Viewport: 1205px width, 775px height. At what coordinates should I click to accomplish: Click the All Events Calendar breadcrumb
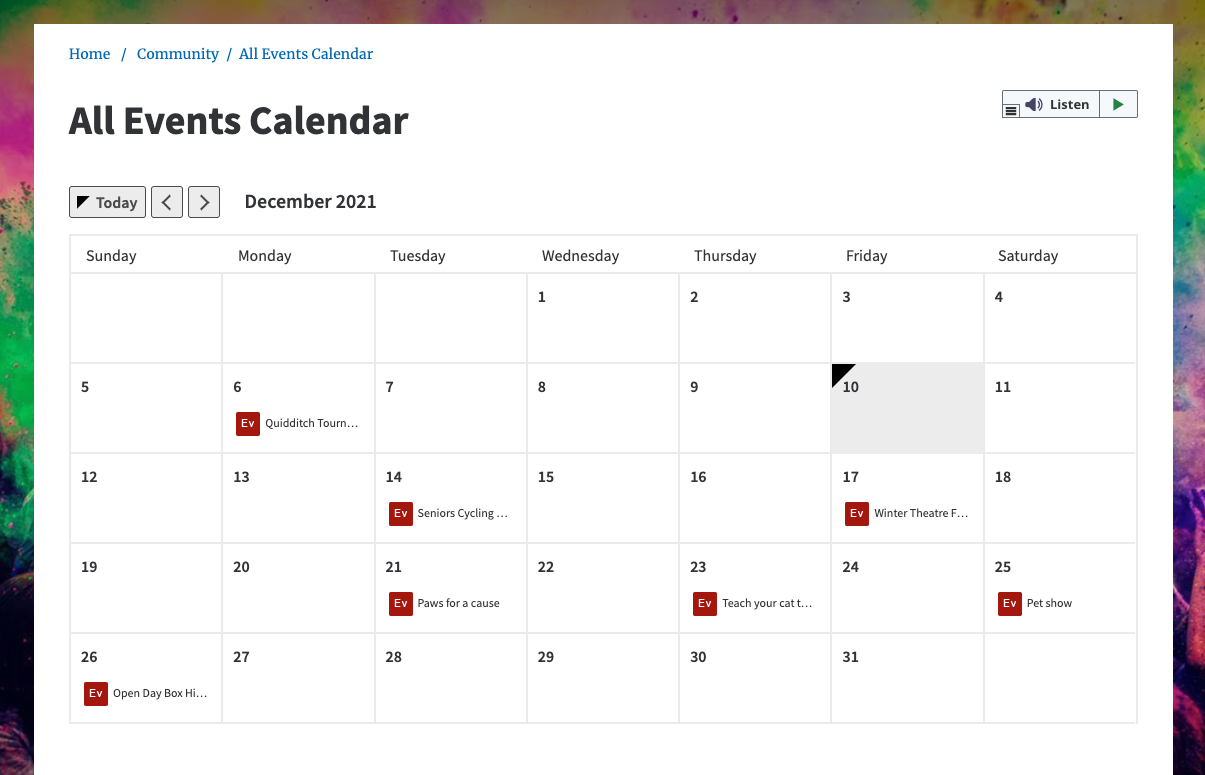pyautogui.click(x=306, y=54)
